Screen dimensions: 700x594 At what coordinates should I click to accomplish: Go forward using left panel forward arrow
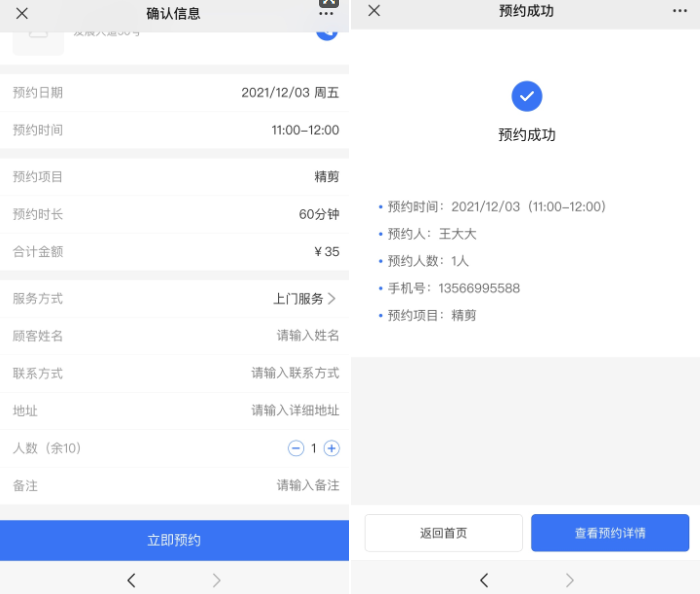(217, 580)
